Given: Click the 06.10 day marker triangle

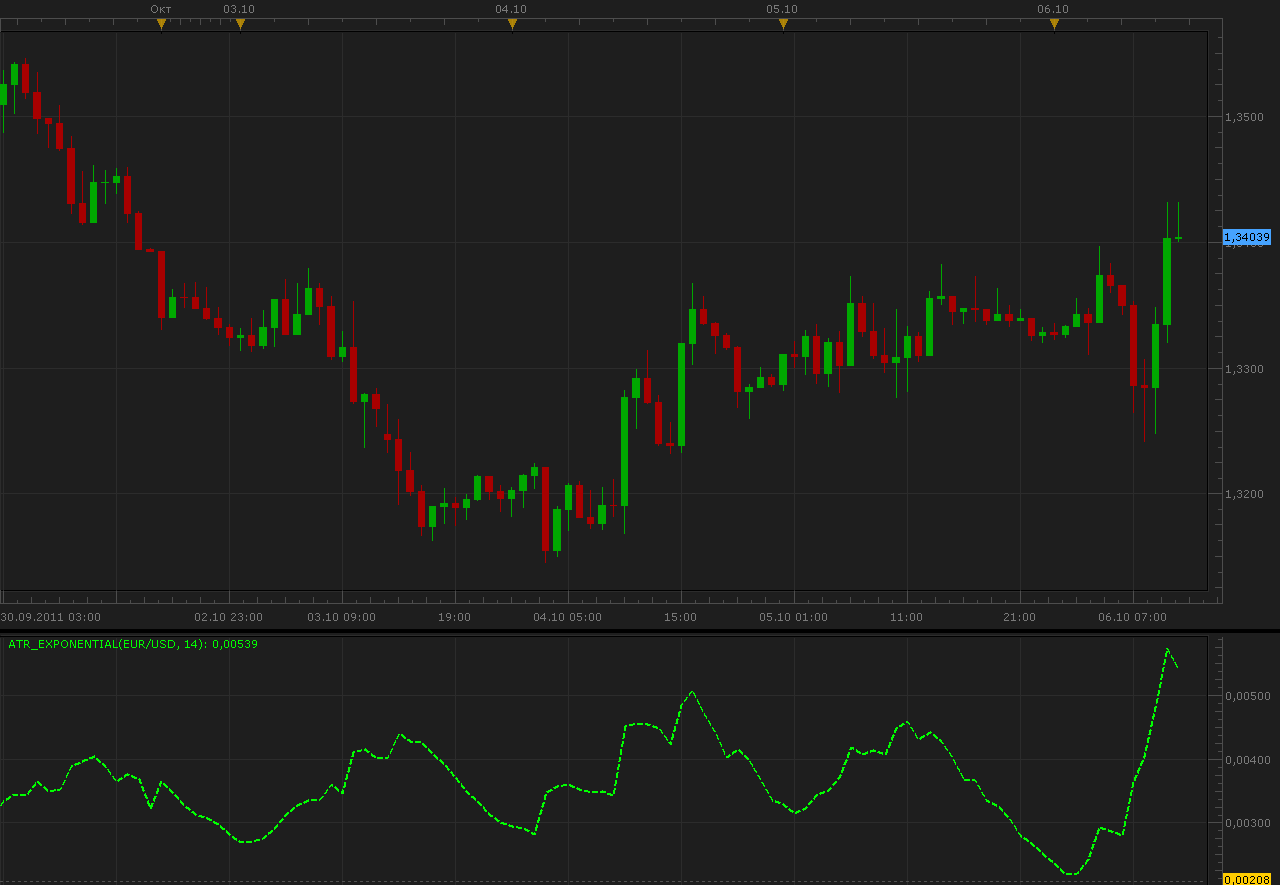Looking at the screenshot, I should pyautogui.click(x=1054, y=24).
